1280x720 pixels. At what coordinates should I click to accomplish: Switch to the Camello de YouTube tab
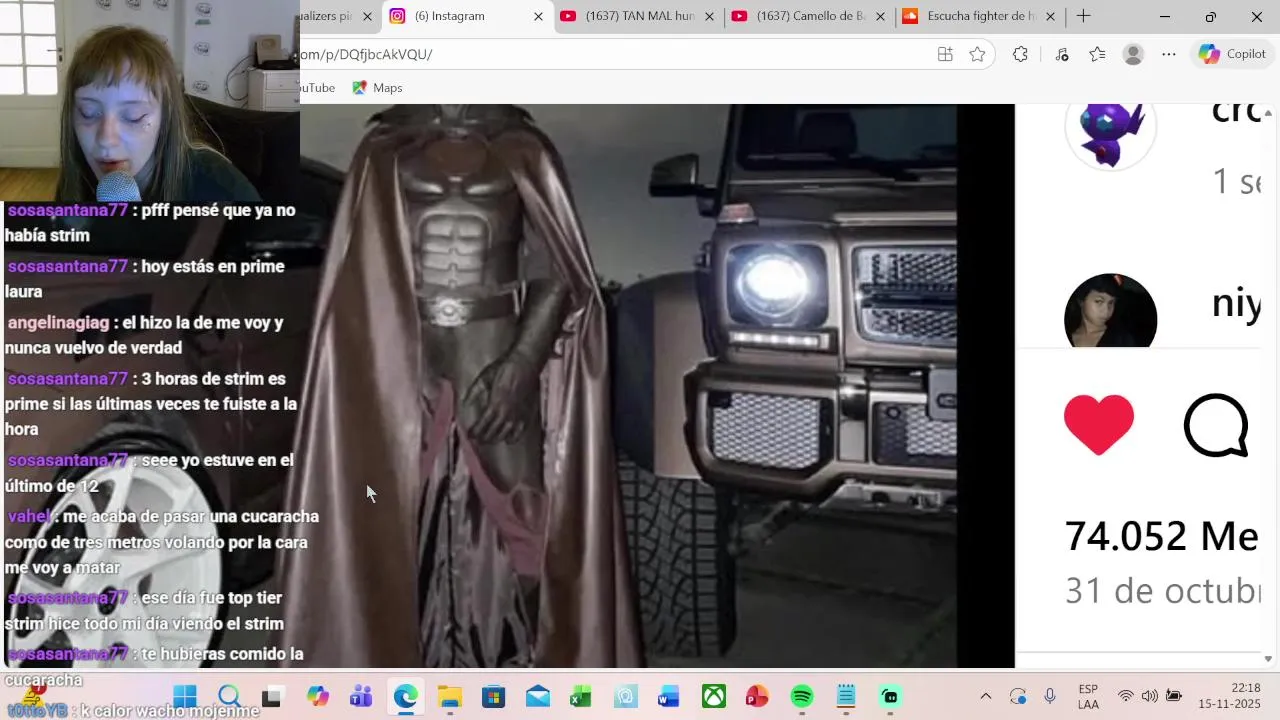(810, 16)
